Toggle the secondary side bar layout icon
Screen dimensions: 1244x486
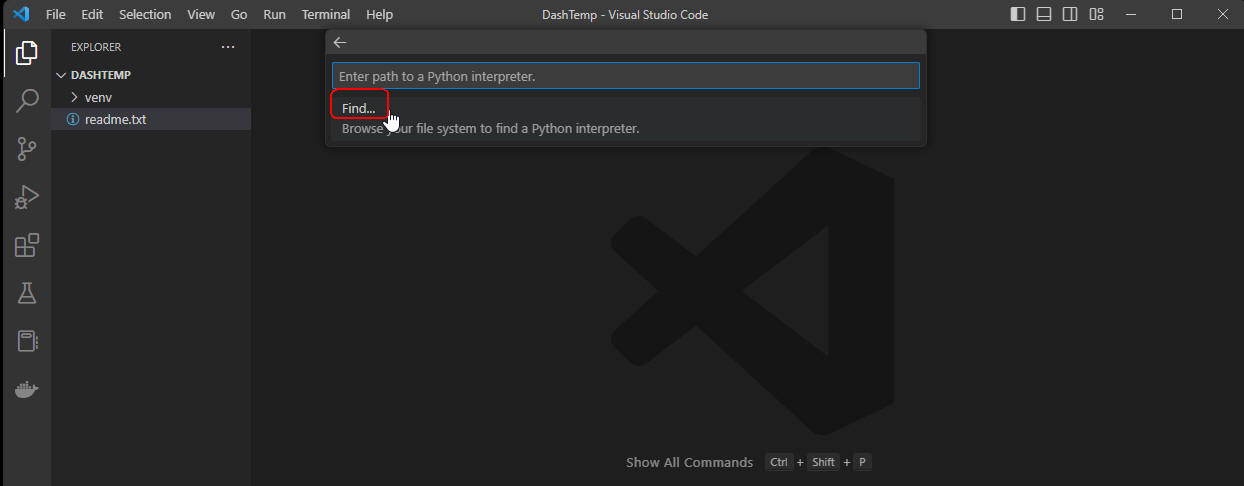pyautogui.click(x=1070, y=14)
